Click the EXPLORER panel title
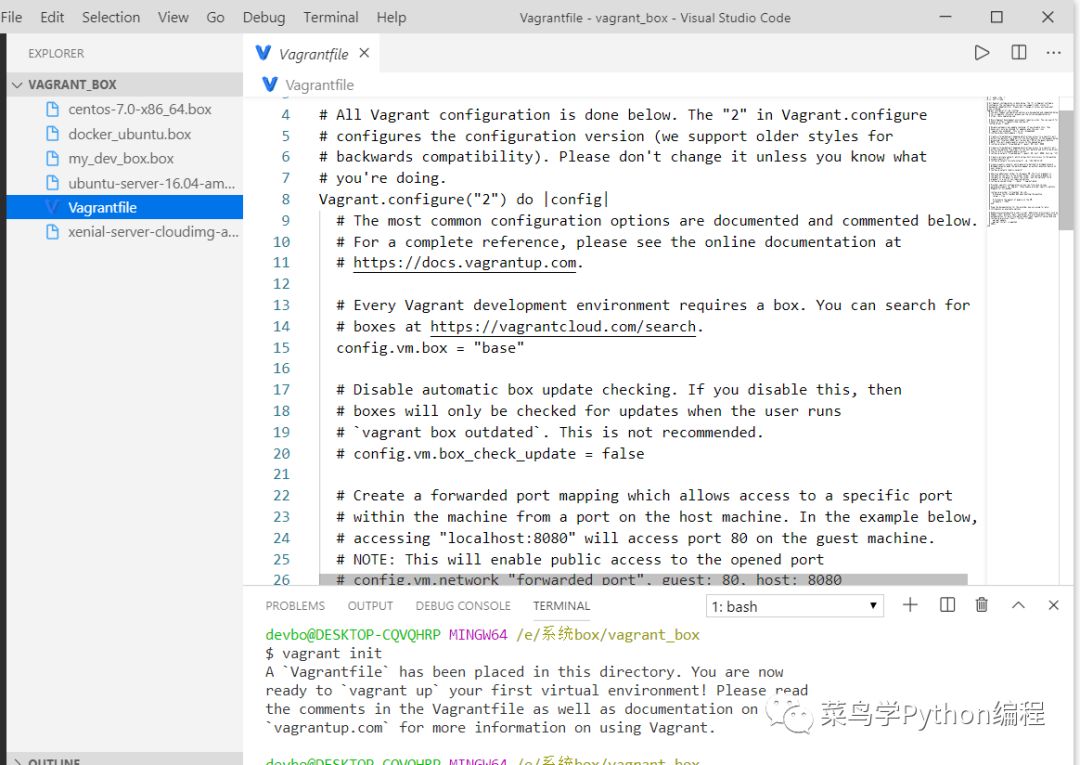The image size is (1080, 765). point(56,53)
